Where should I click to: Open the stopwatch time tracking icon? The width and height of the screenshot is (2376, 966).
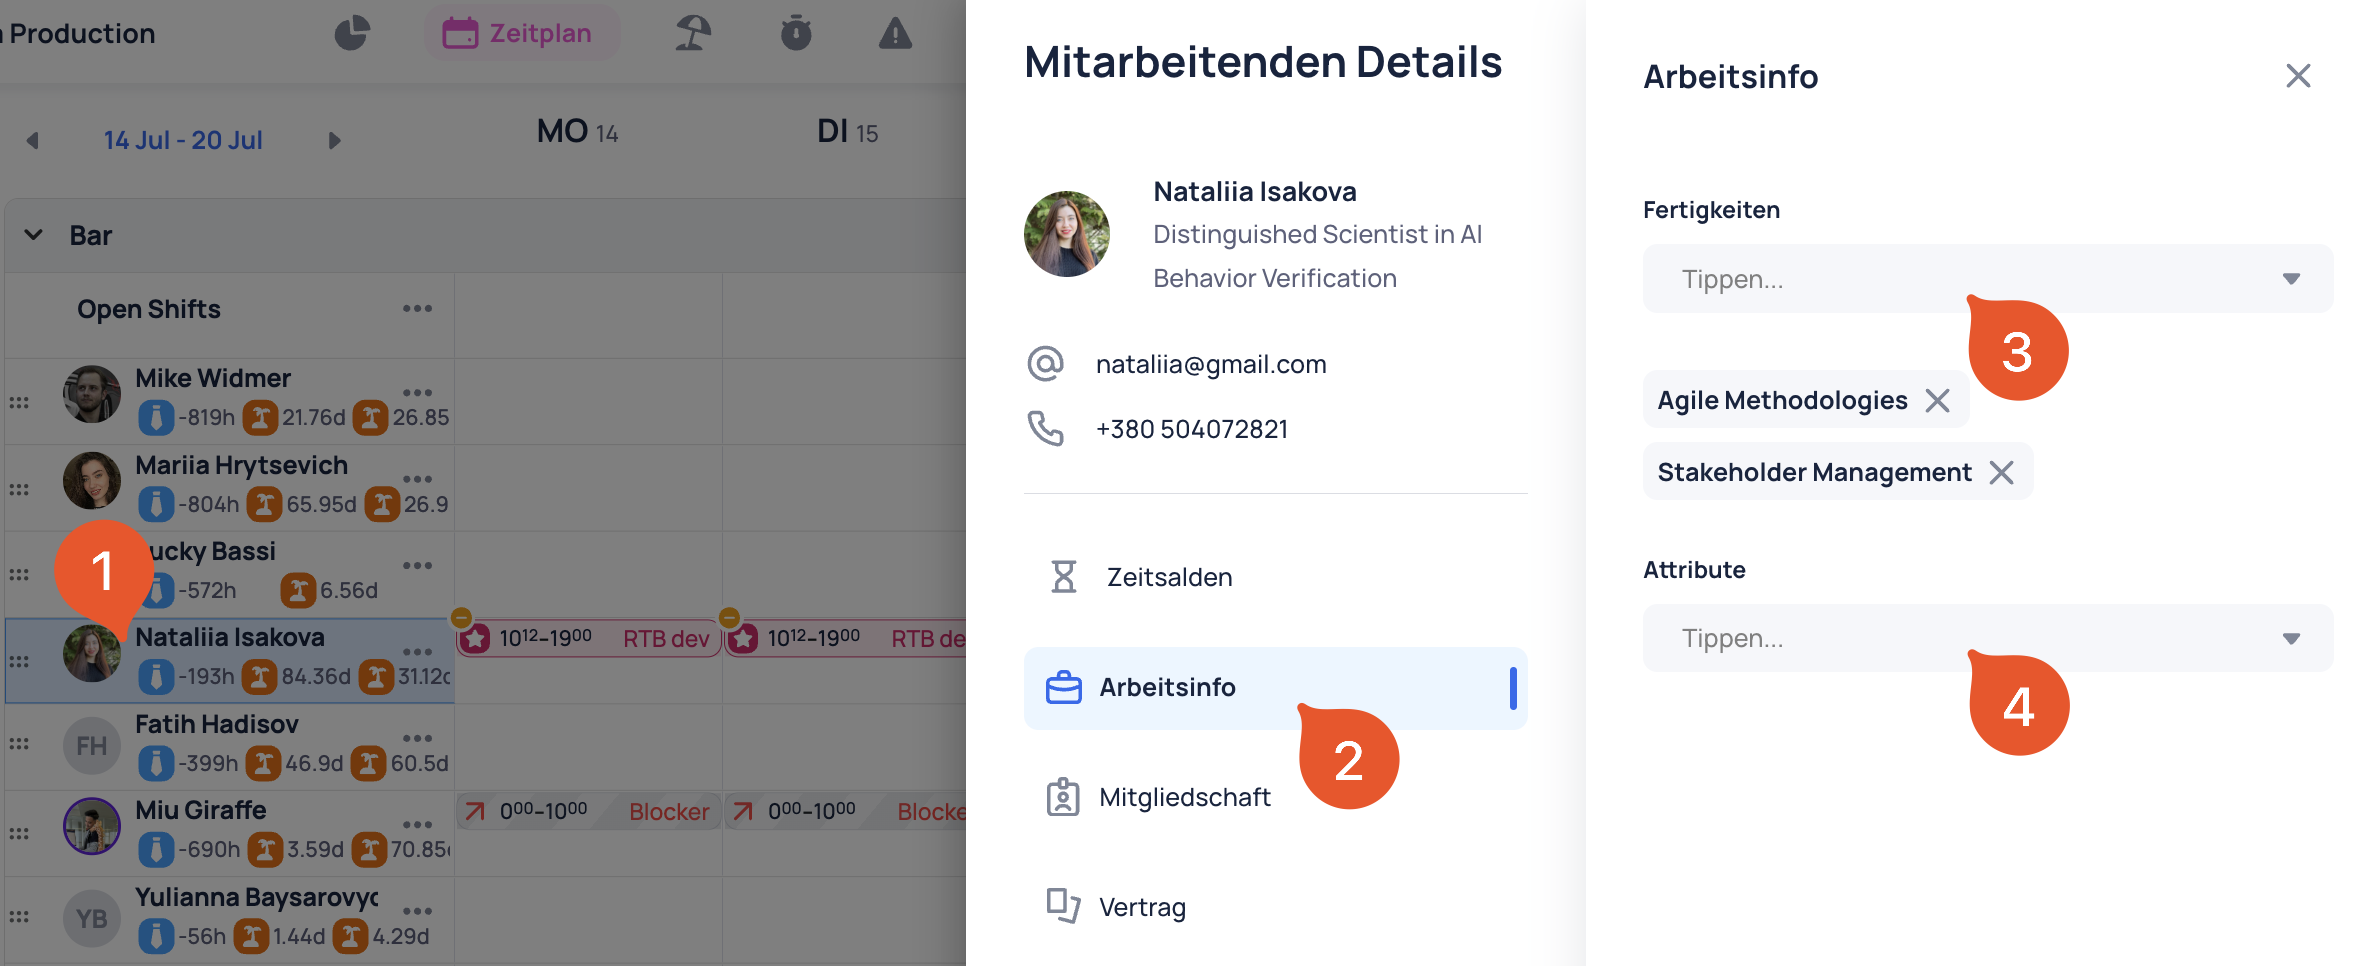coord(796,33)
